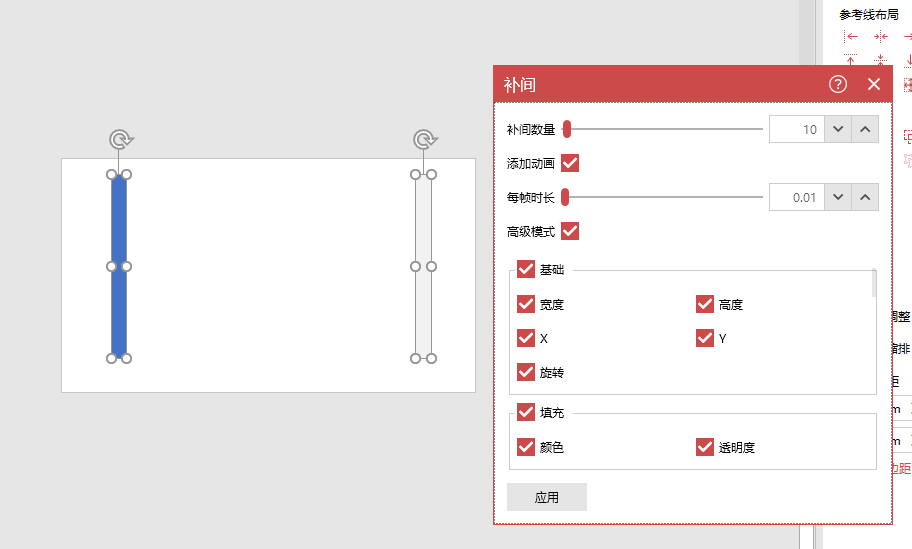Increase 补间数量 with the up arrow
The image size is (912, 549).
[865, 129]
